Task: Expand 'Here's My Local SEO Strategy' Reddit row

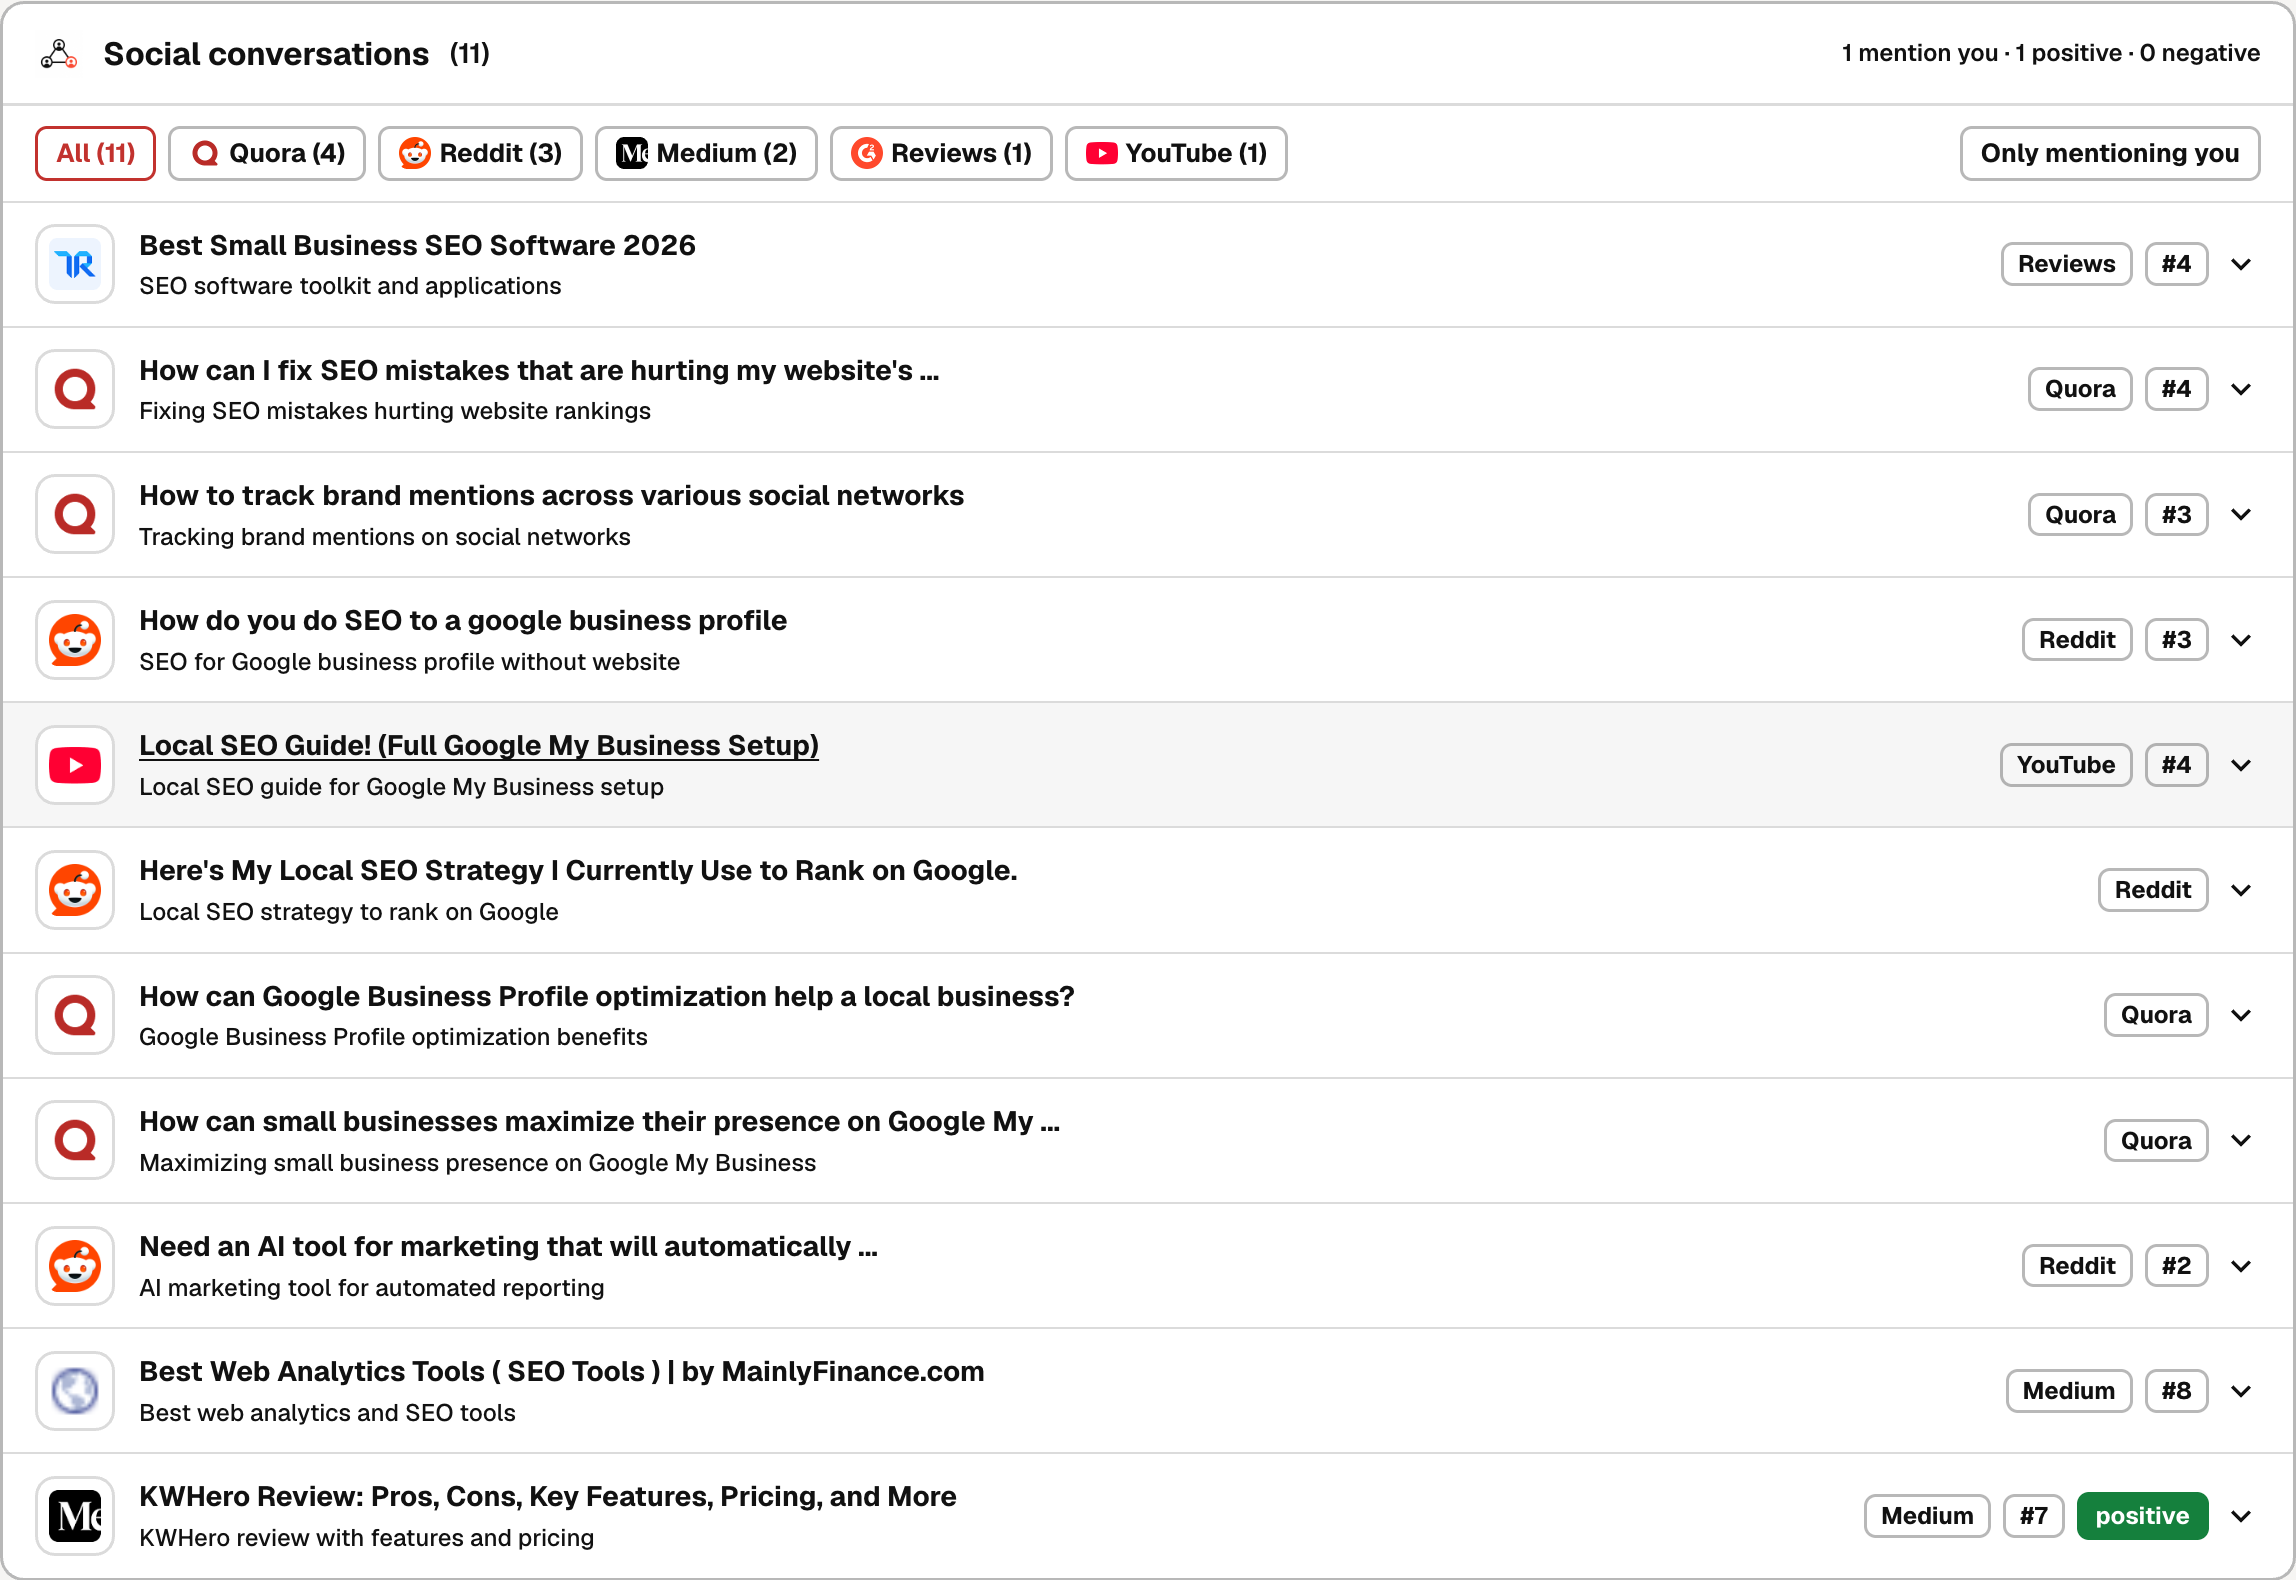Action: (2241, 890)
